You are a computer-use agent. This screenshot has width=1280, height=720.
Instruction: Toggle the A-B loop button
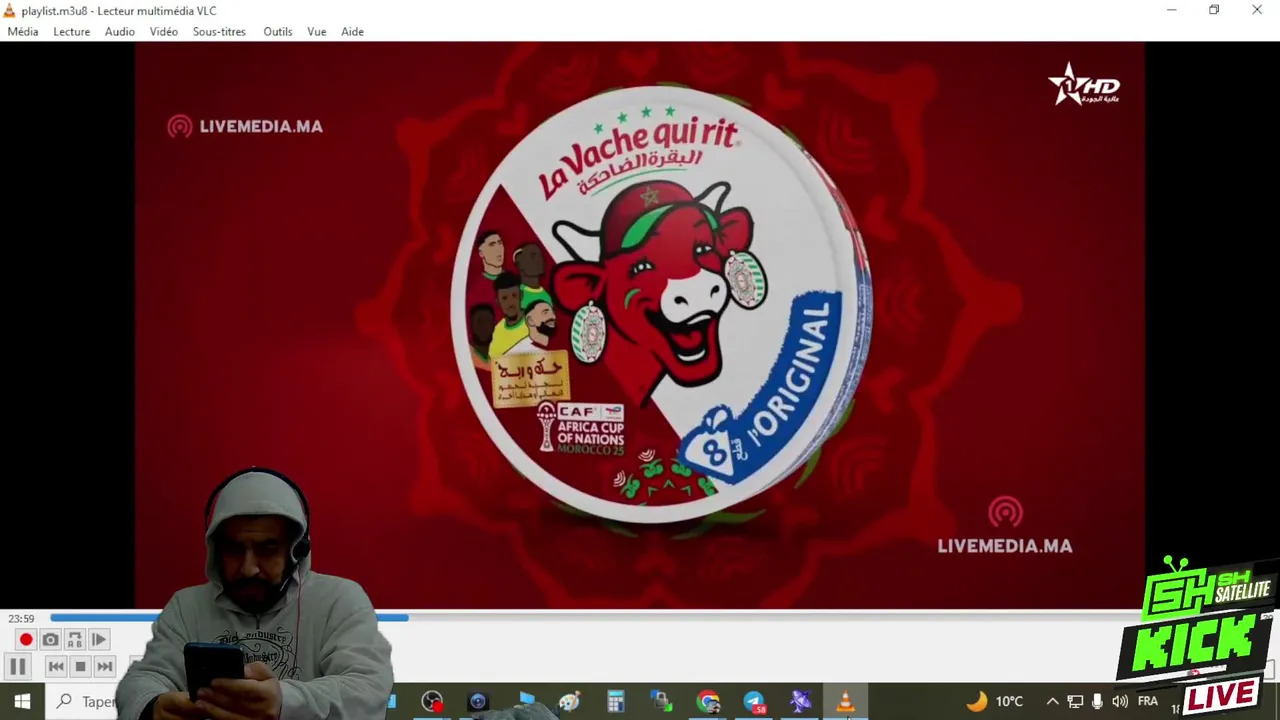pyautogui.click(x=74, y=640)
